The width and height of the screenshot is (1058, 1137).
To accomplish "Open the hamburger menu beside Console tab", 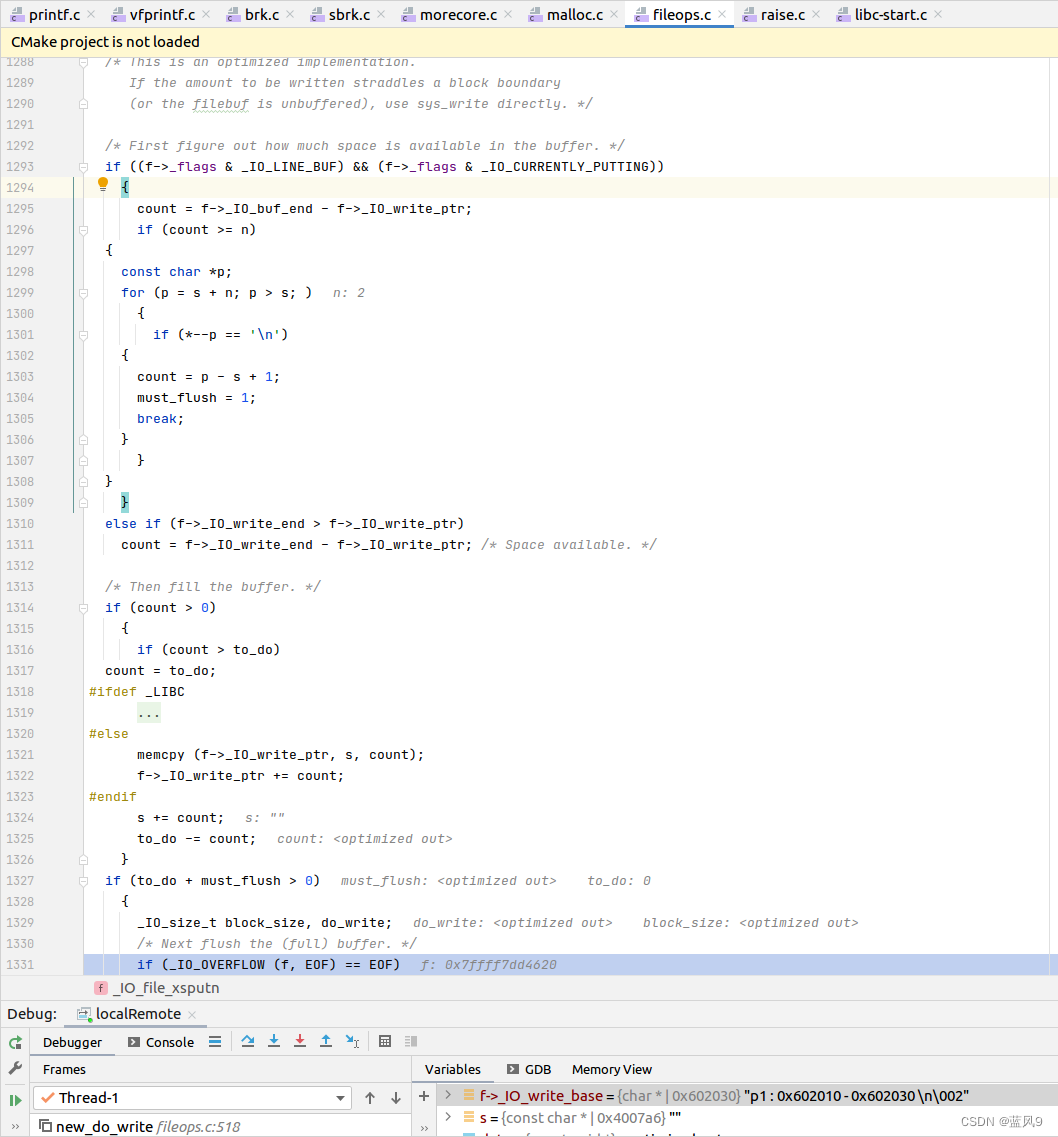I will click(214, 1041).
